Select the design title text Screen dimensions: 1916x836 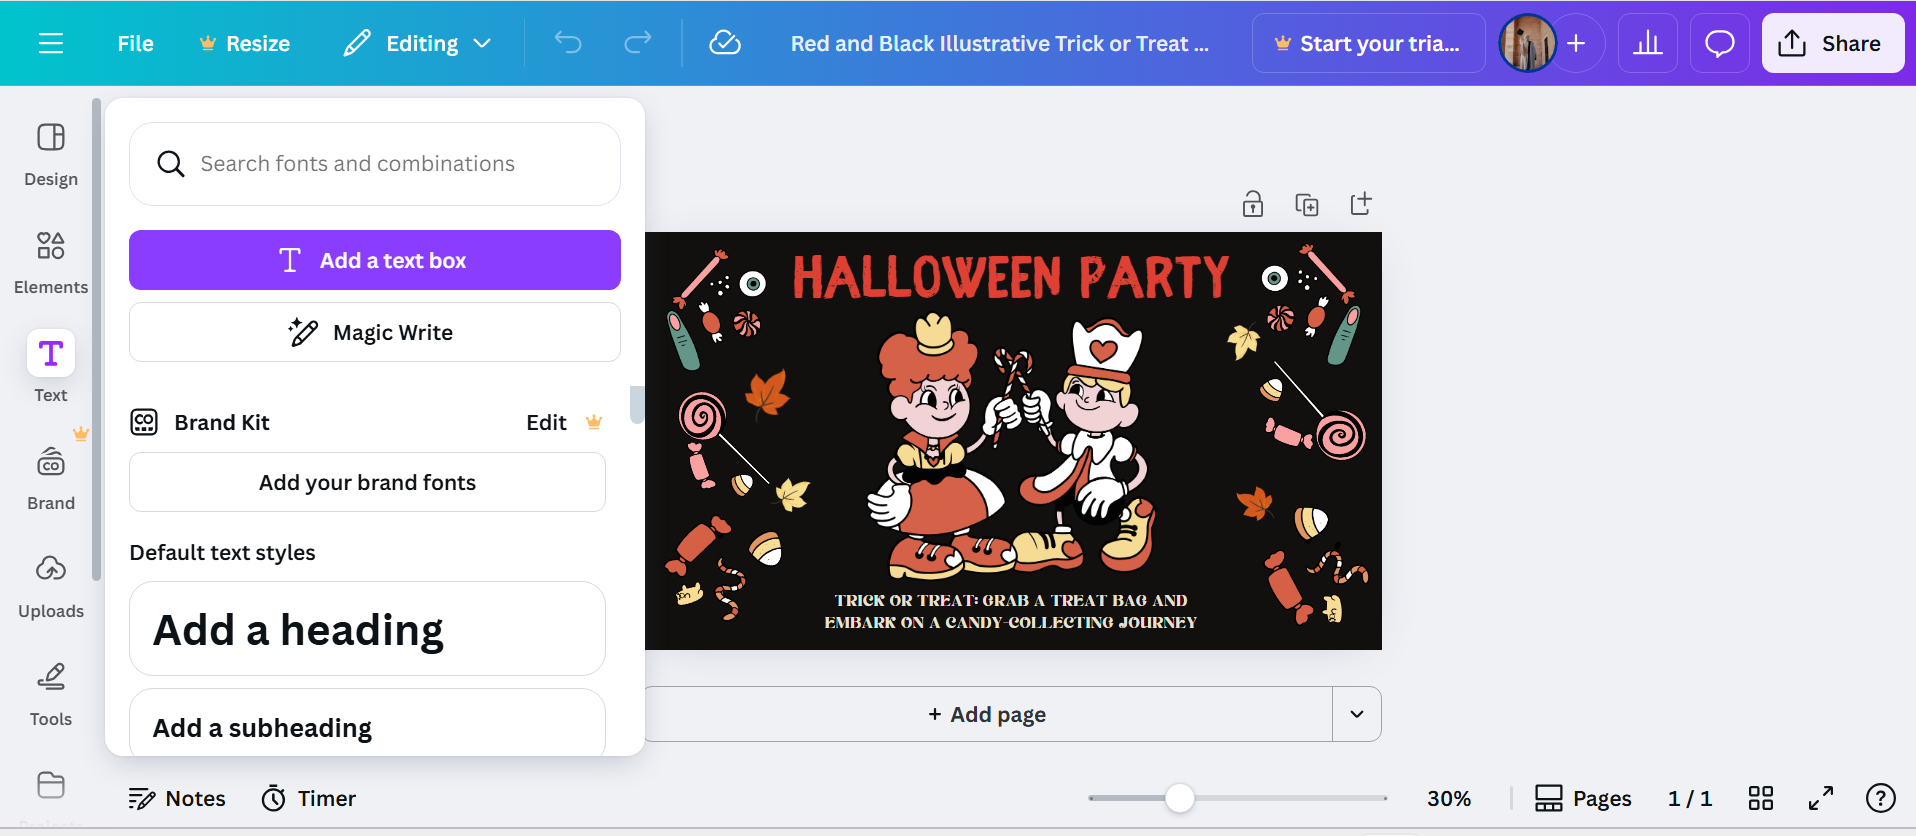click(1000, 43)
